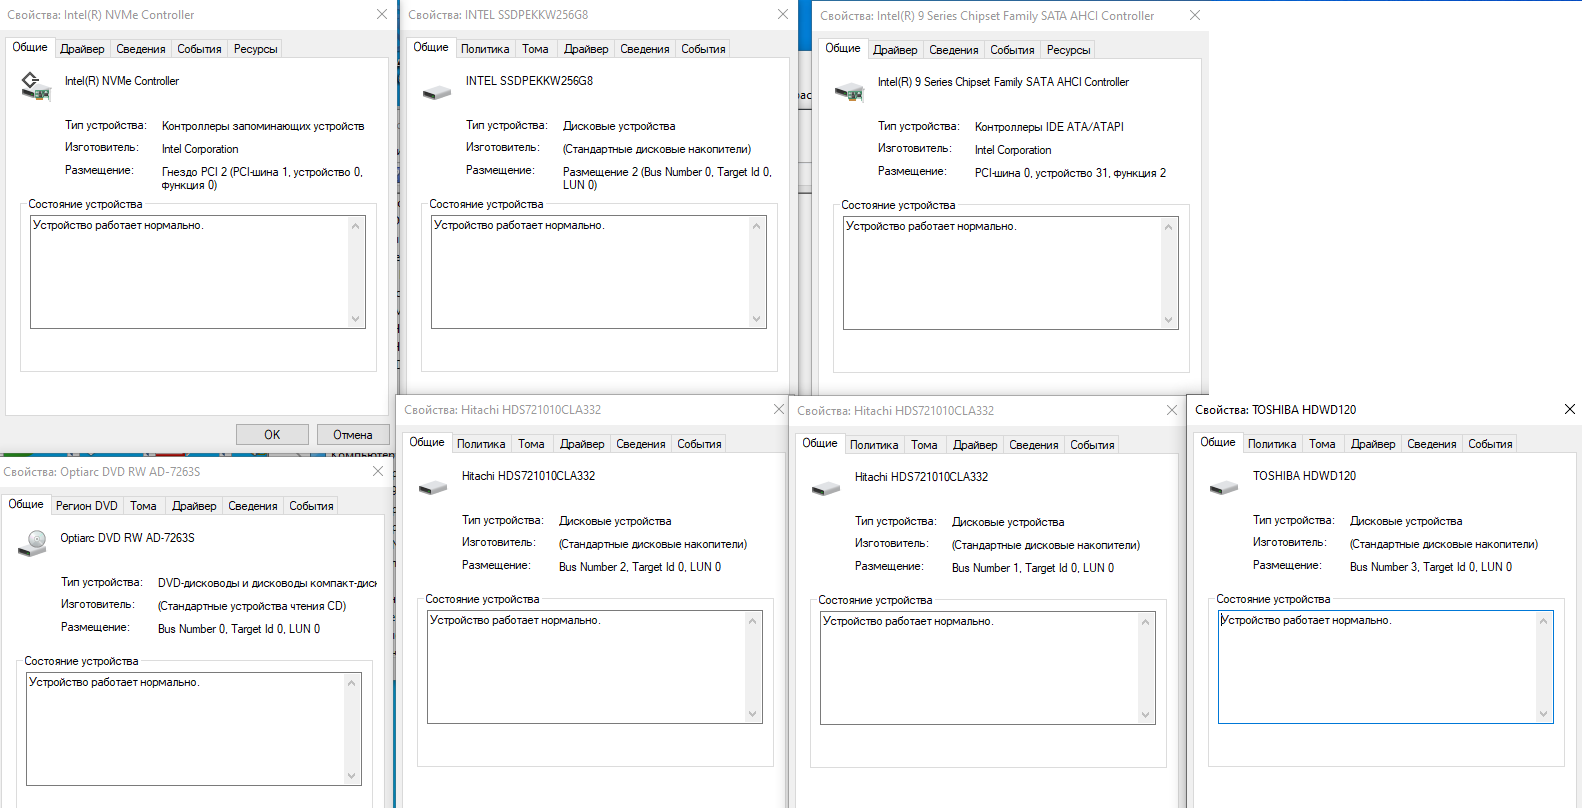
Task: Click disk icon in Hitachi Bus Number 2 window
Action: pos(433,487)
